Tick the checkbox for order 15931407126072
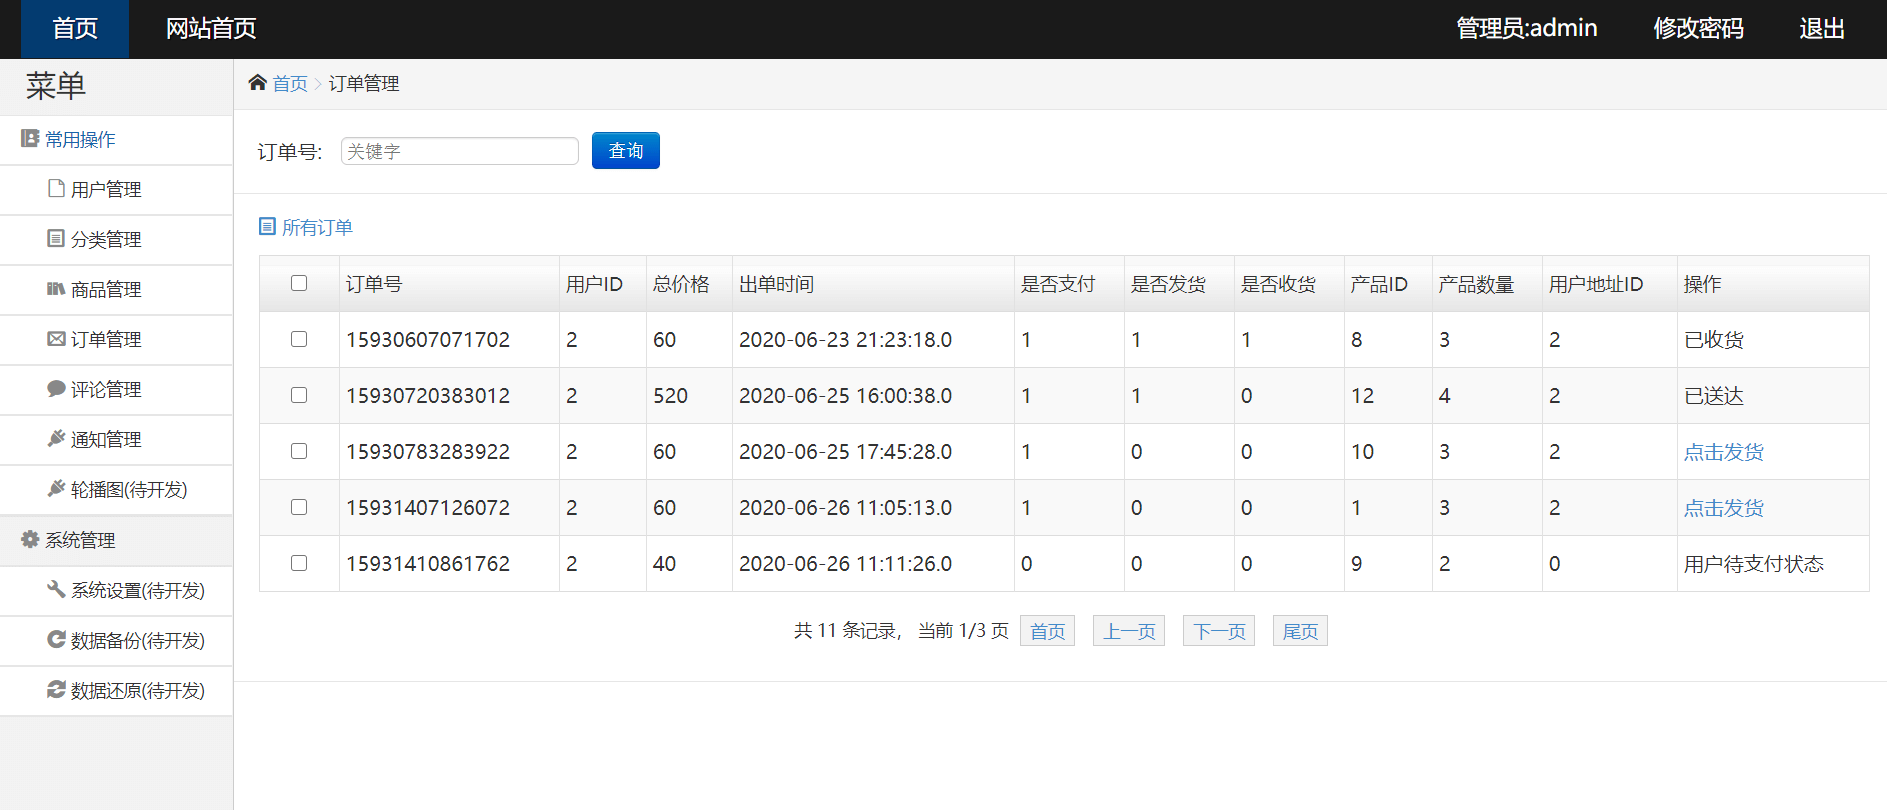The image size is (1887, 810). (299, 507)
